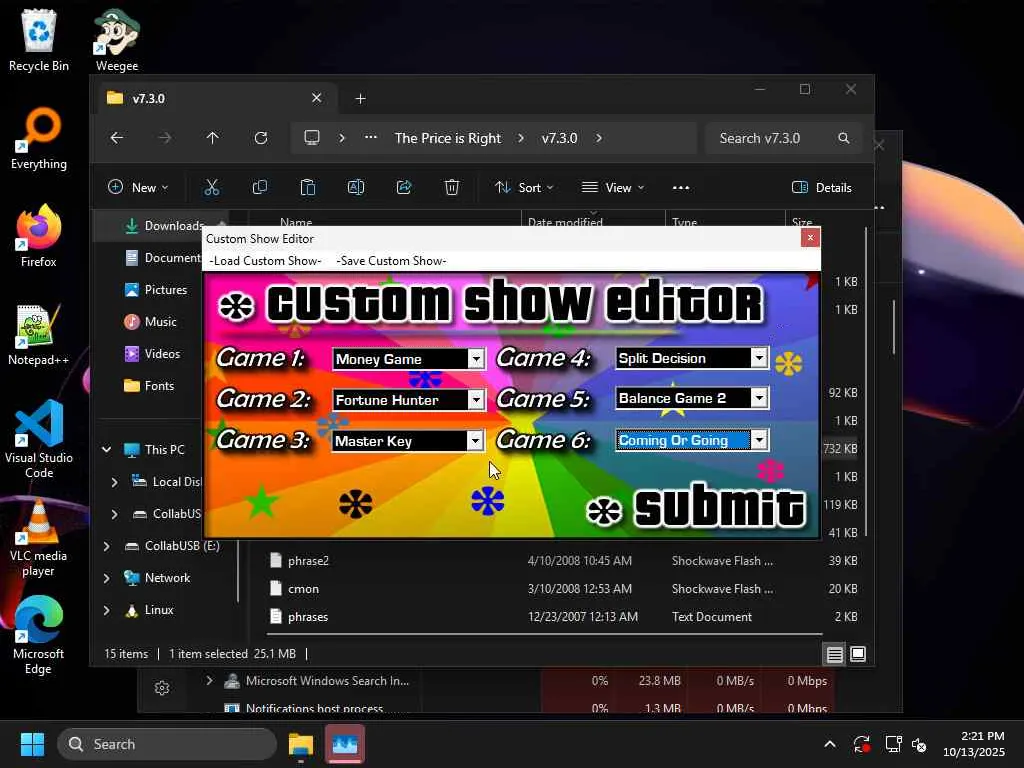Screen dimensions: 1024x768
Task: Open the See more ellipsis in Explorer toolbar
Action: click(x=680, y=187)
